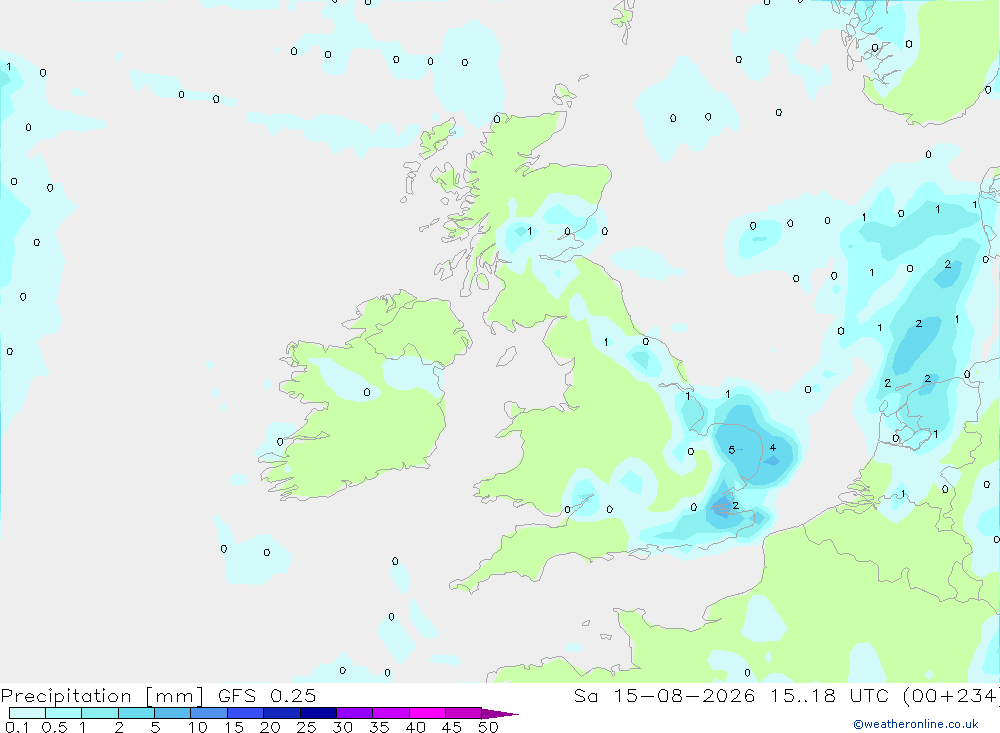Click the purple arrow above 50 mm
This screenshot has width=1000, height=733.
500,713
